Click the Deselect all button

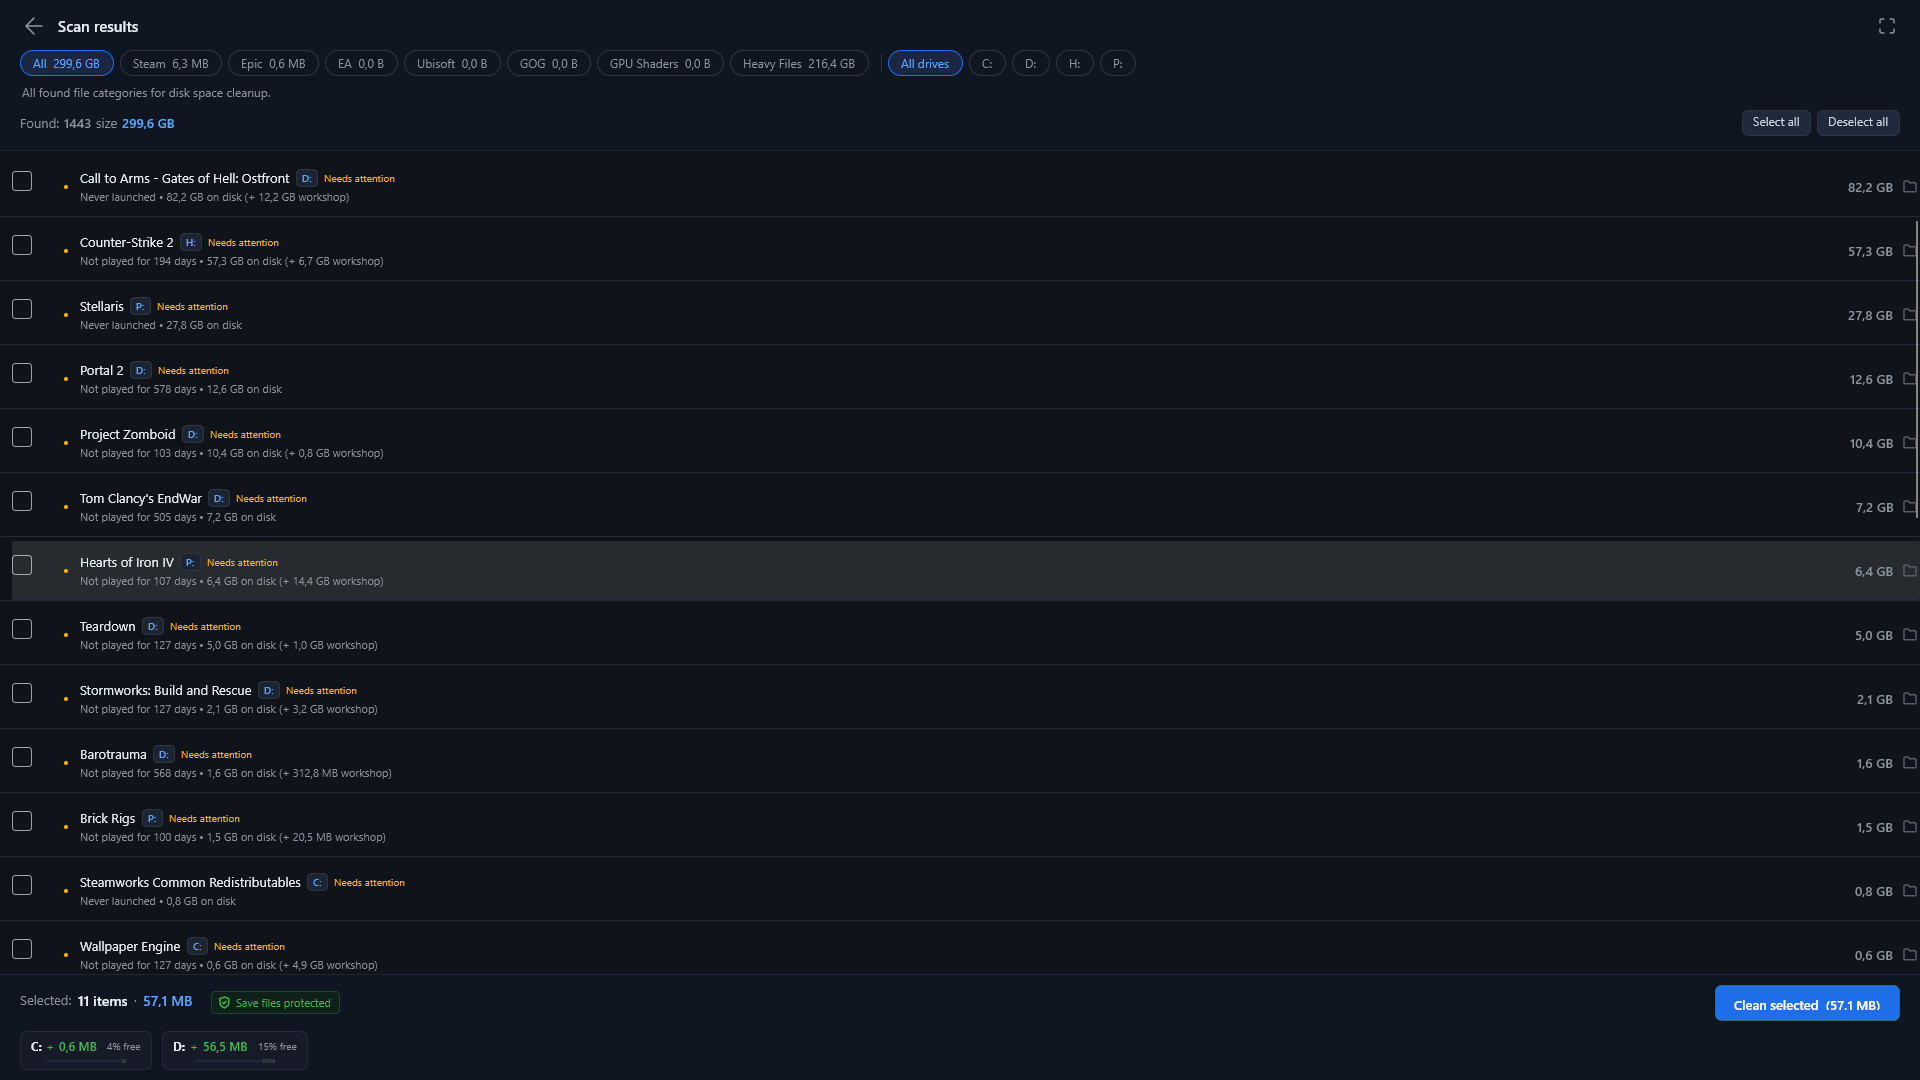(1858, 122)
